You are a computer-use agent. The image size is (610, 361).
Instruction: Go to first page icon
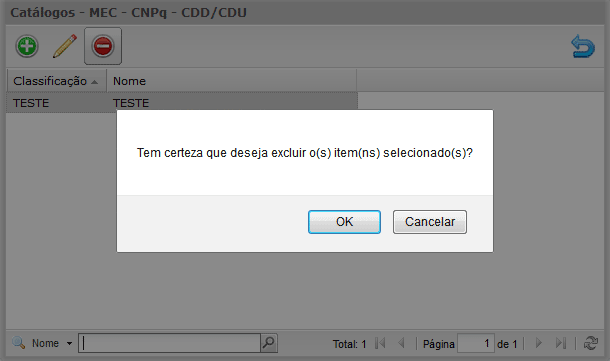tap(380, 343)
